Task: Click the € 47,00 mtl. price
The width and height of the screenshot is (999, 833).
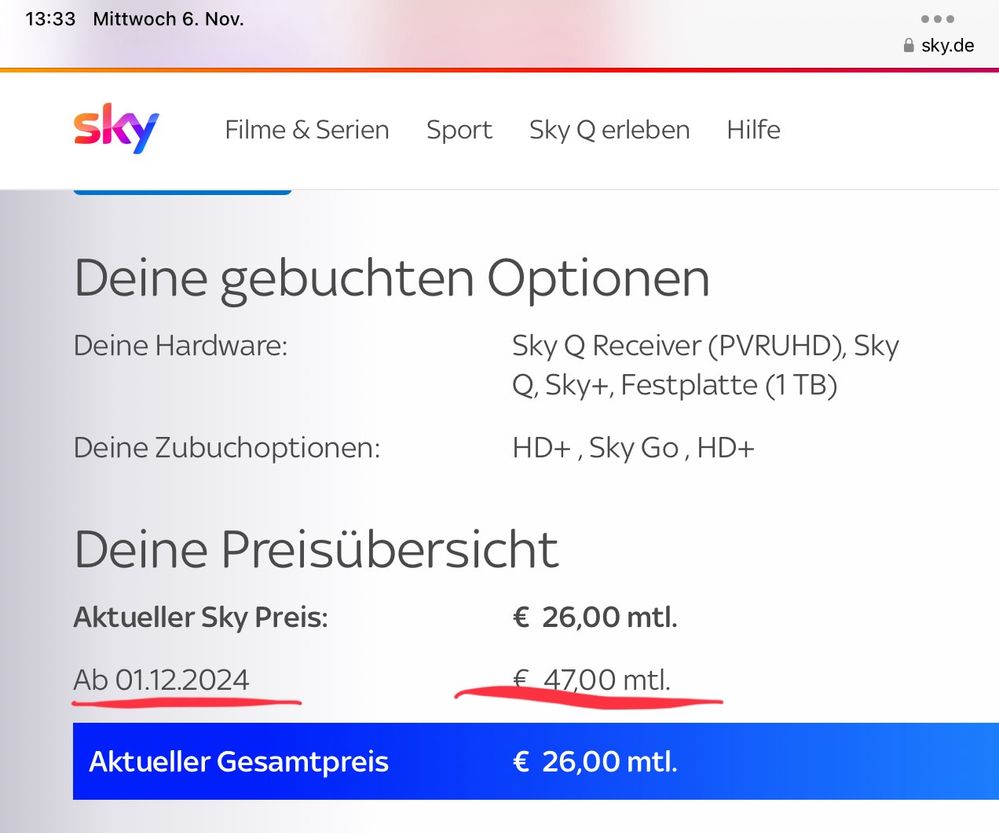Action: 592,681
